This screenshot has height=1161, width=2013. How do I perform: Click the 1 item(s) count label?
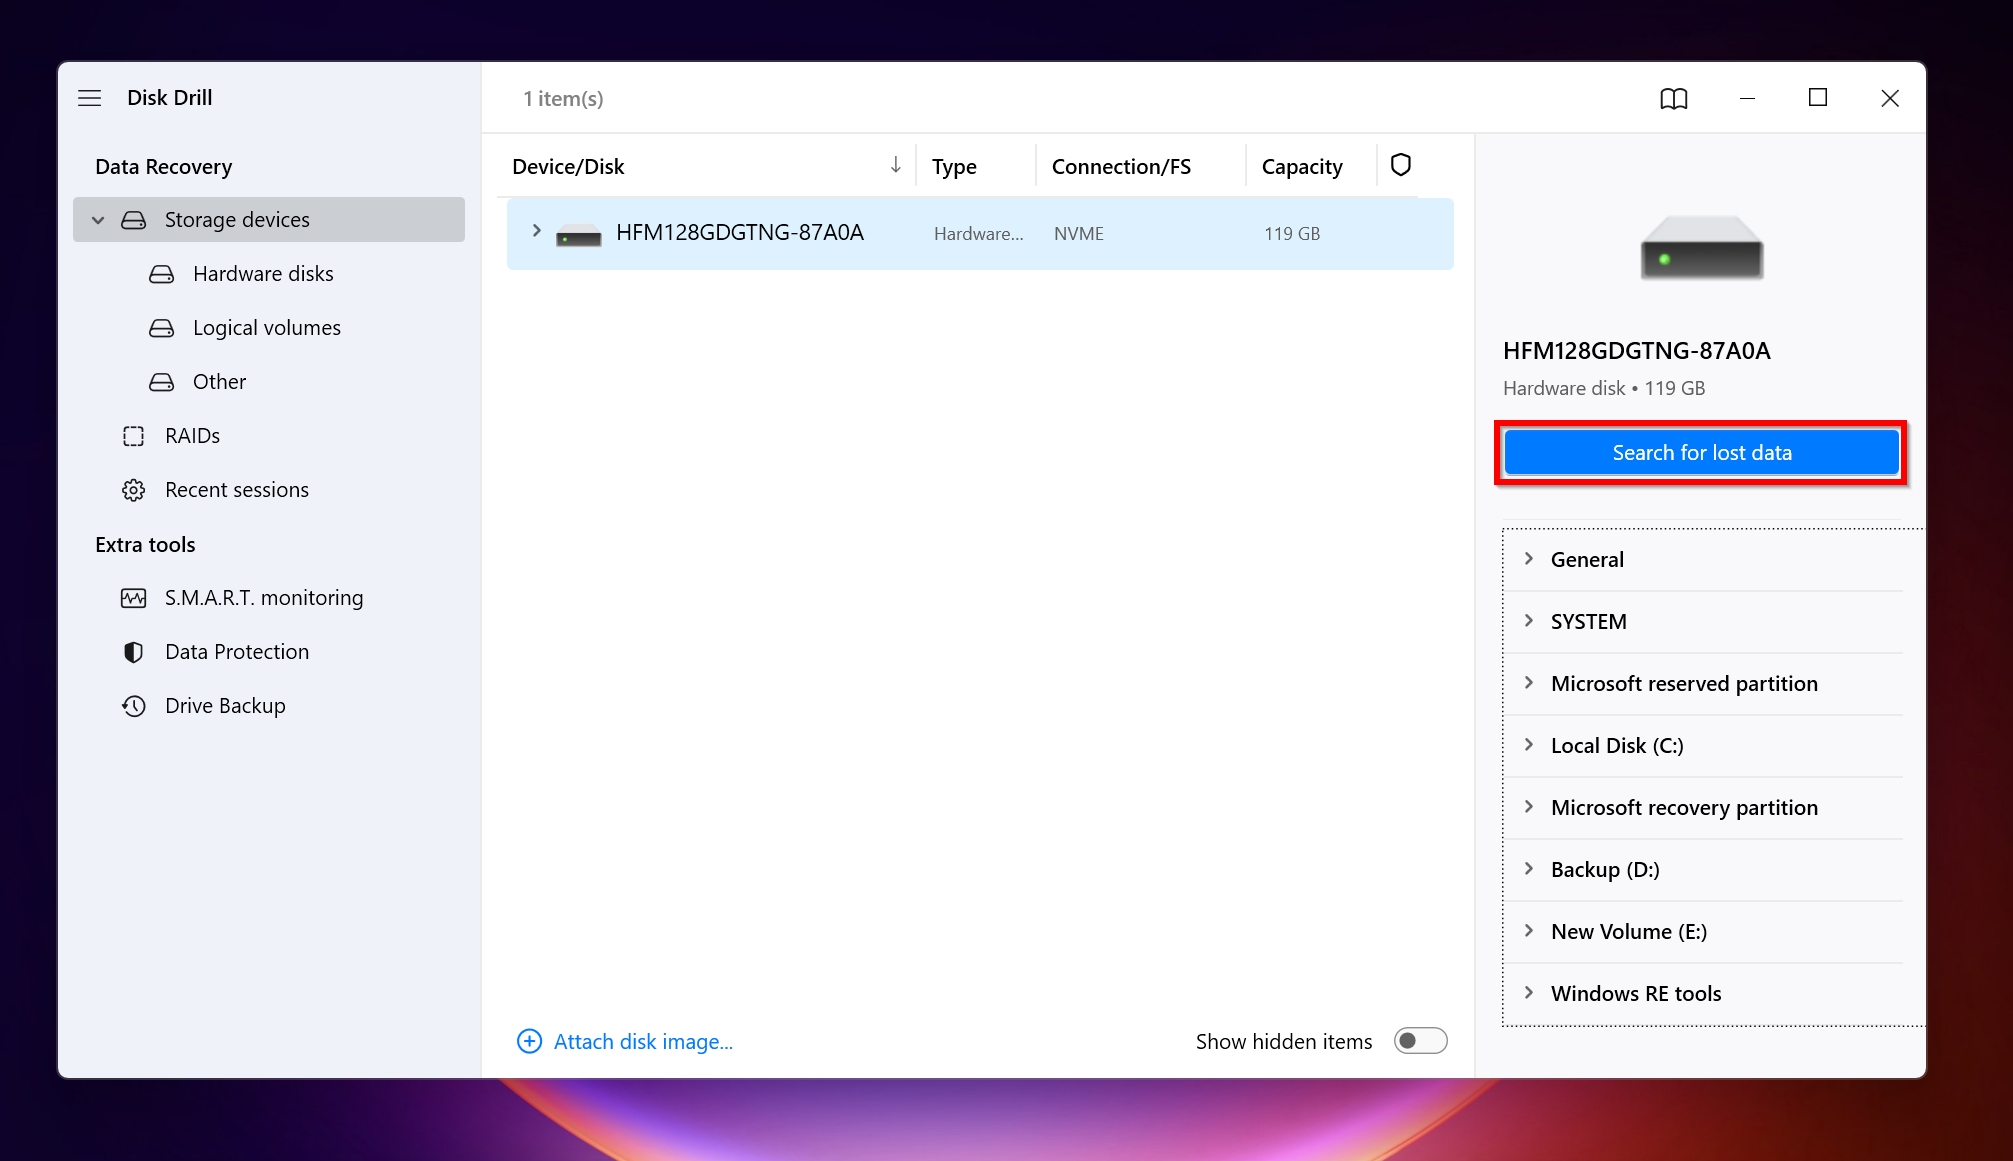pyautogui.click(x=563, y=99)
